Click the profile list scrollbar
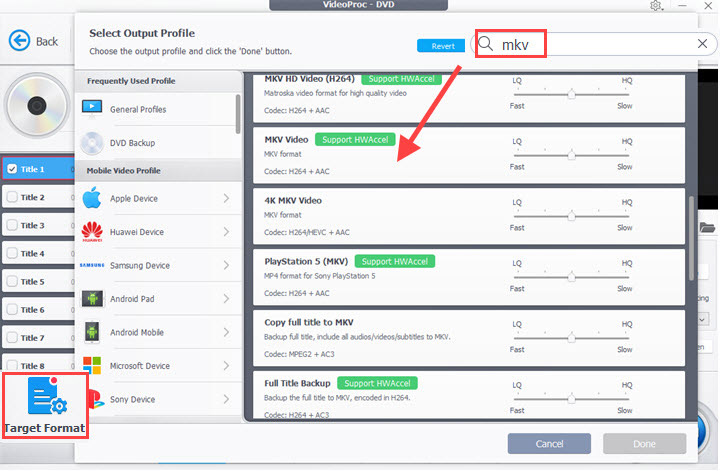 pyautogui.click(x=691, y=238)
